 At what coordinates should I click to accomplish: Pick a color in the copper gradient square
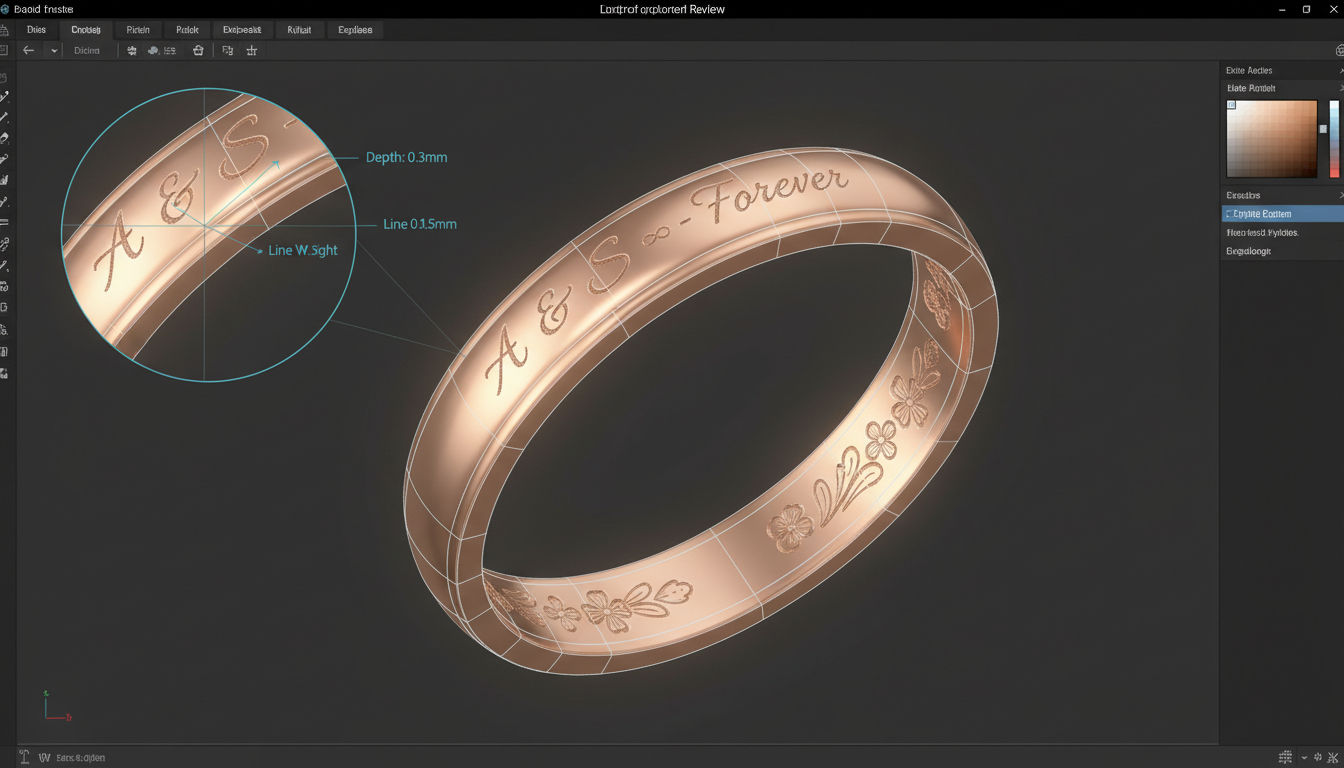[1272, 138]
